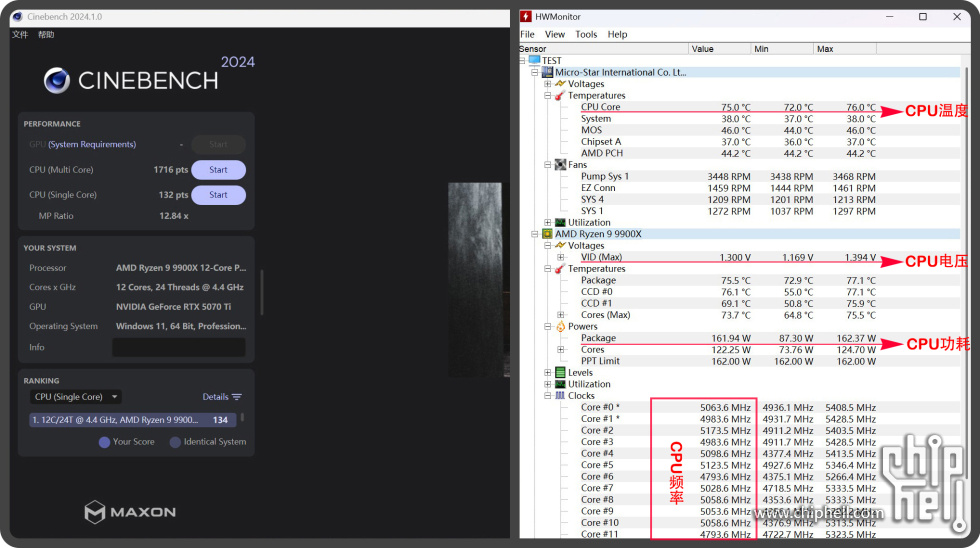Click the Powers flame icon
The image size is (980, 548).
(560, 326)
